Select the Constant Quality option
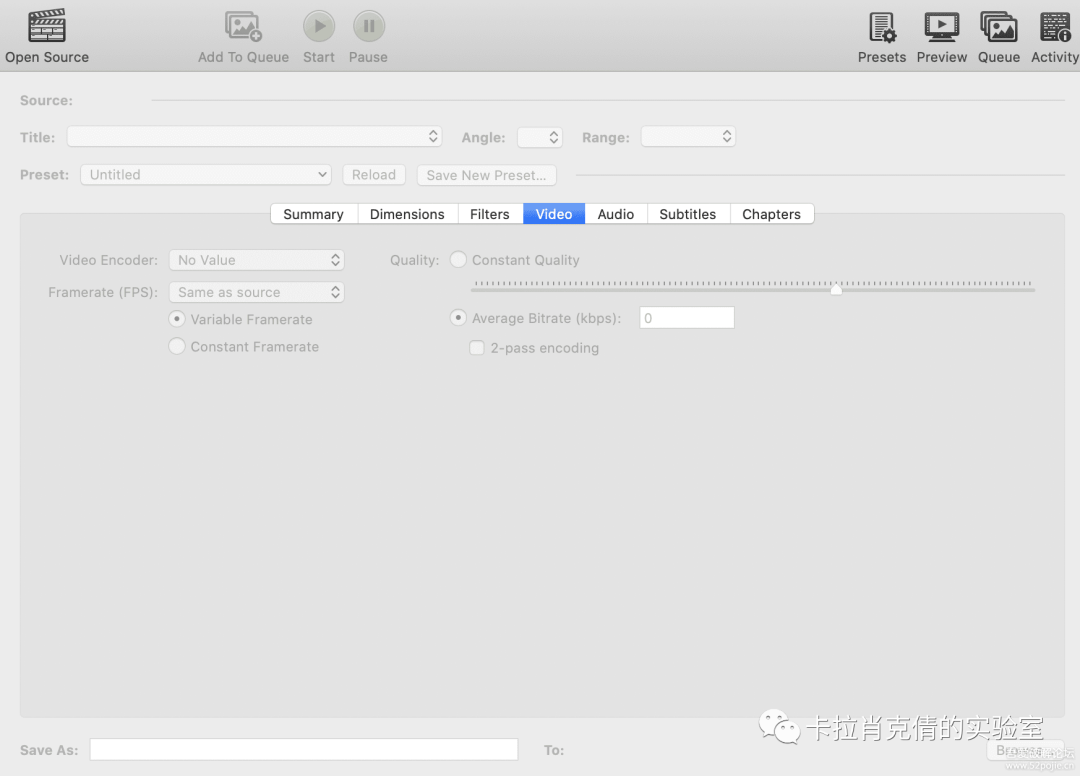The width and height of the screenshot is (1080, 776). pyautogui.click(x=458, y=259)
